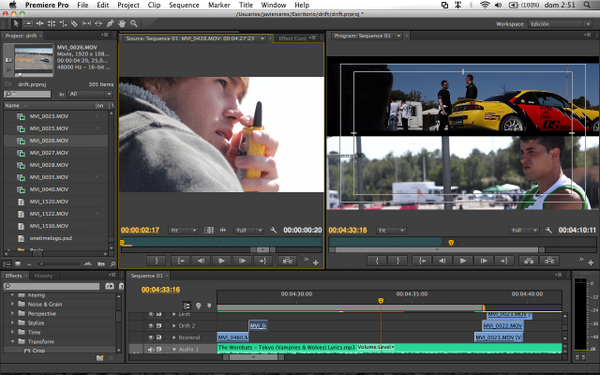The width and height of the screenshot is (600, 375).
Task: Open the Clip menu
Action: (154, 5)
